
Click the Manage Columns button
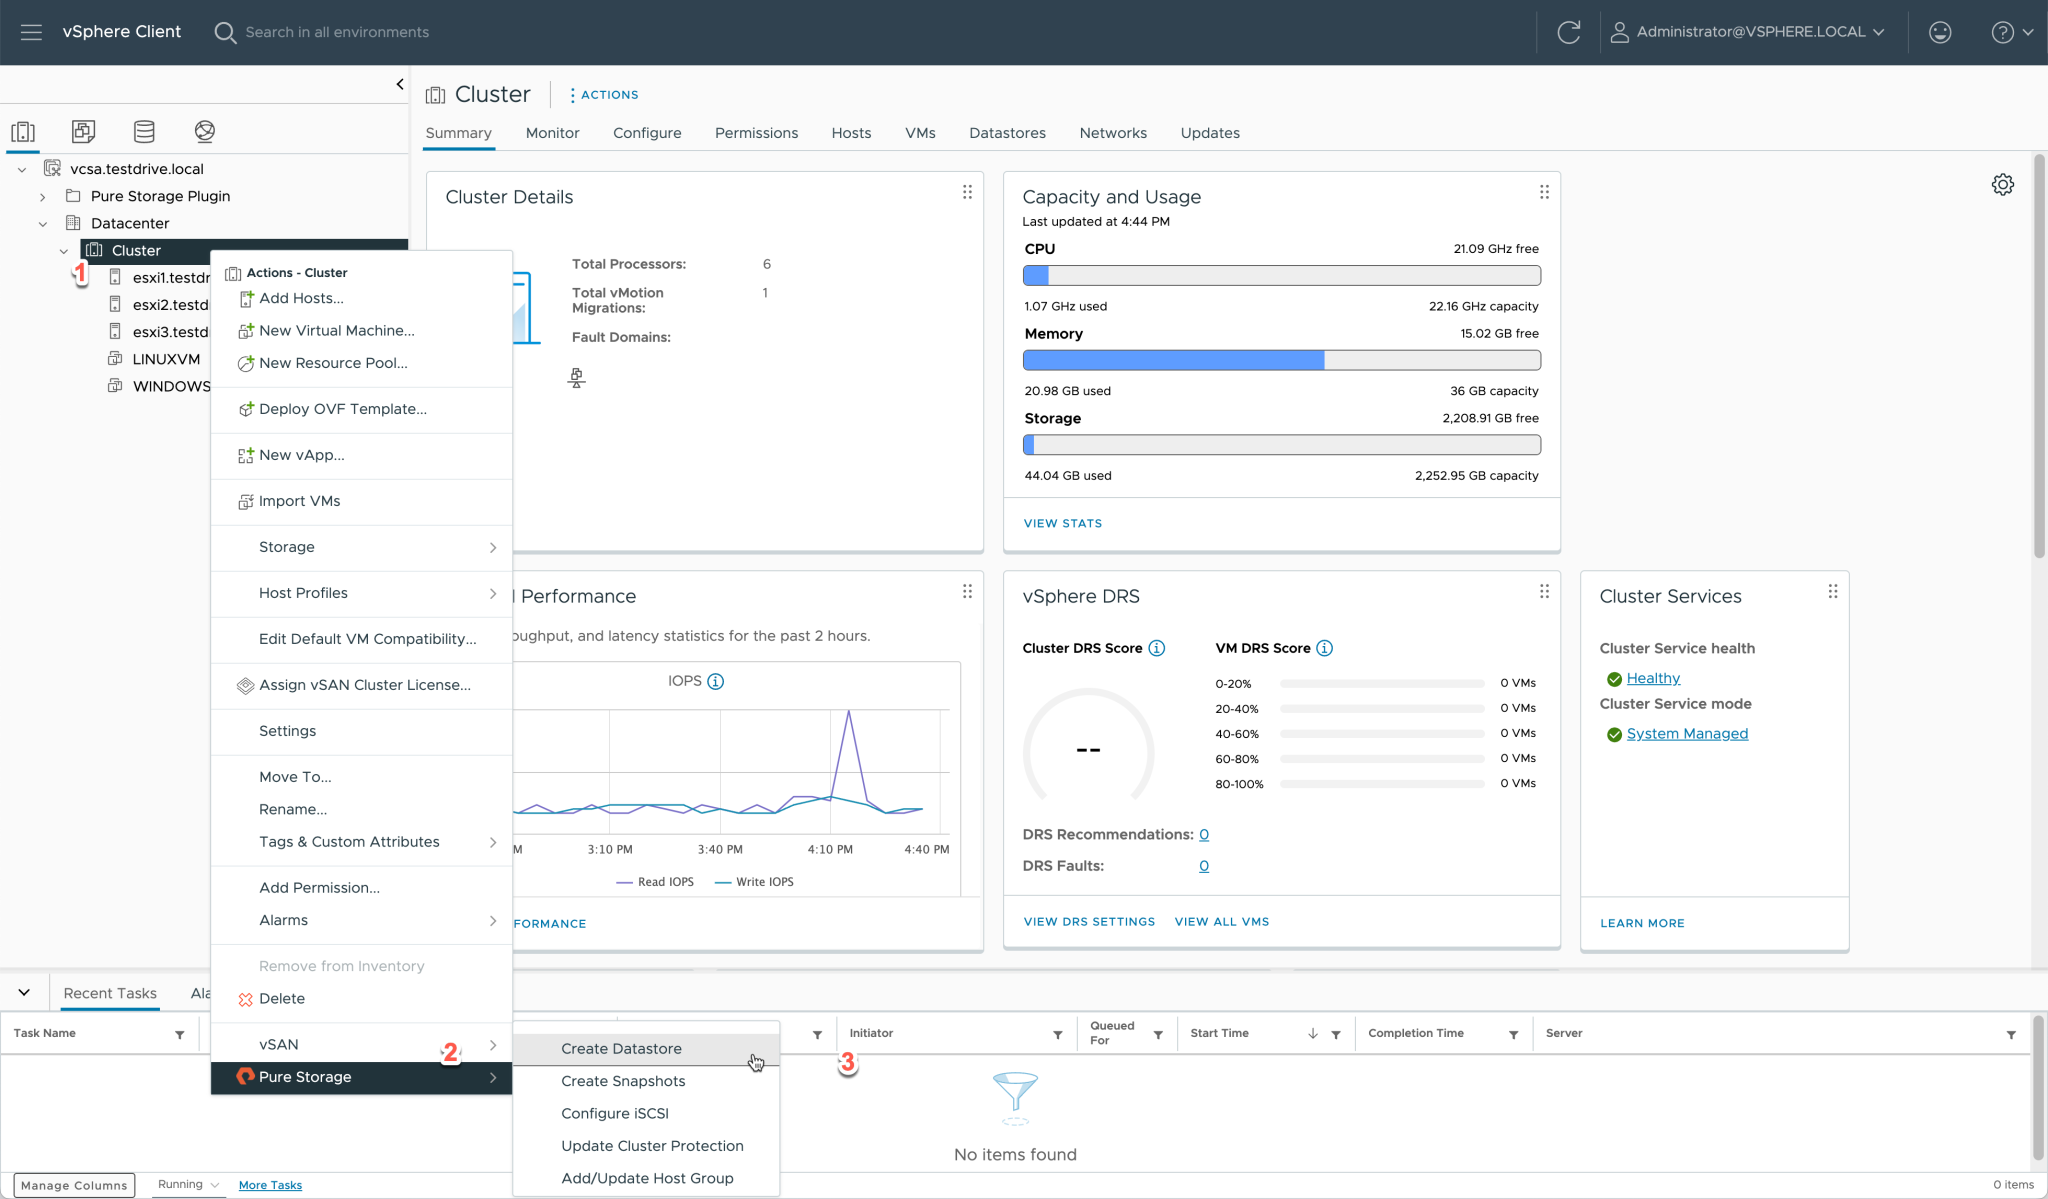coord(74,1185)
